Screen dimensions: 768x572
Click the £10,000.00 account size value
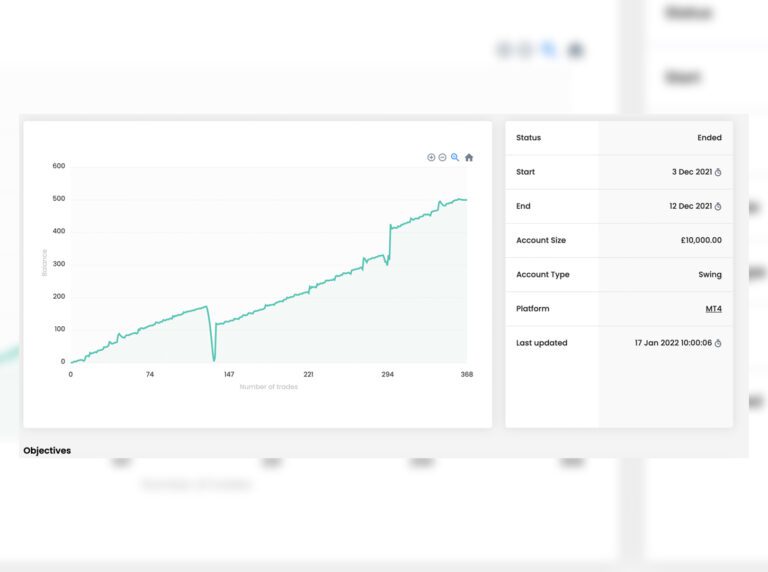pos(701,240)
